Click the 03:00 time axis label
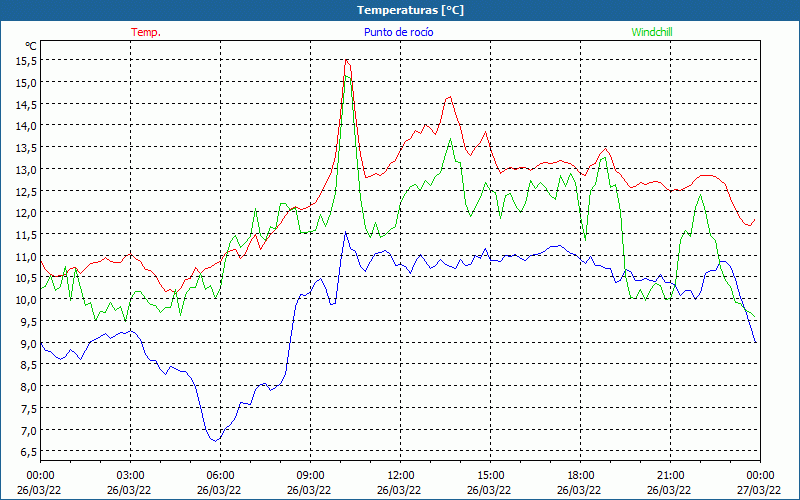Image resolution: width=800 pixels, height=500 pixels. [131, 476]
